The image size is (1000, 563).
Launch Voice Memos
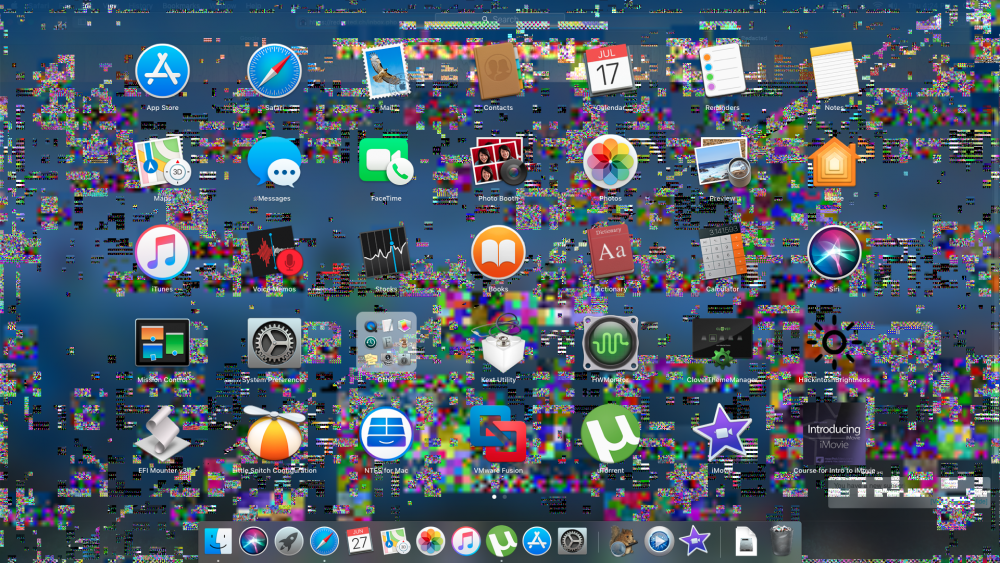pyautogui.click(x=274, y=252)
